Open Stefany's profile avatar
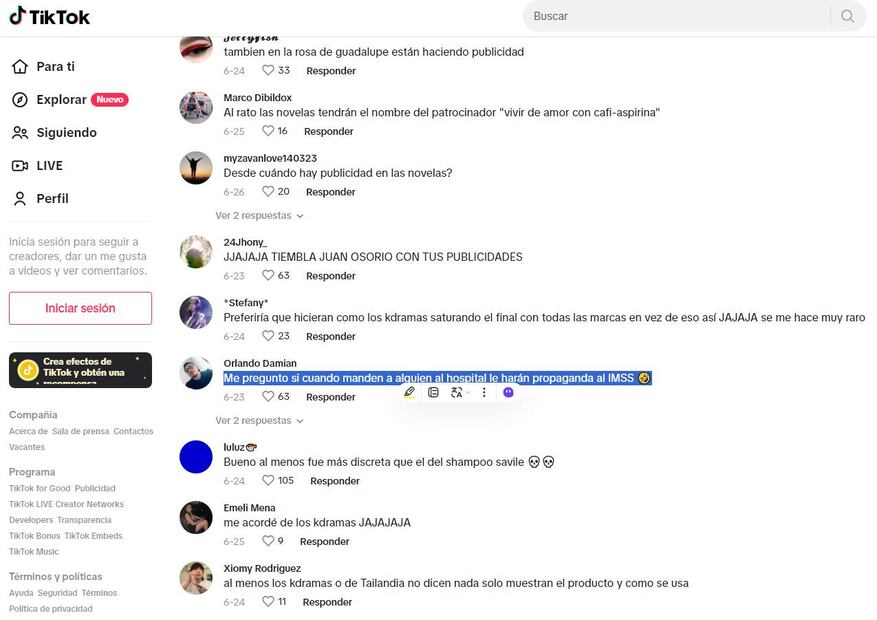This screenshot has height=620, width=877. click(196, 313)
